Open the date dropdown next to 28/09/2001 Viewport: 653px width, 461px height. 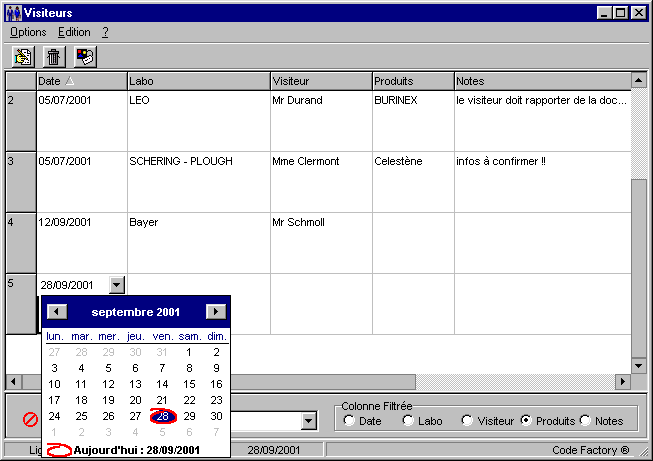point(117,285)
